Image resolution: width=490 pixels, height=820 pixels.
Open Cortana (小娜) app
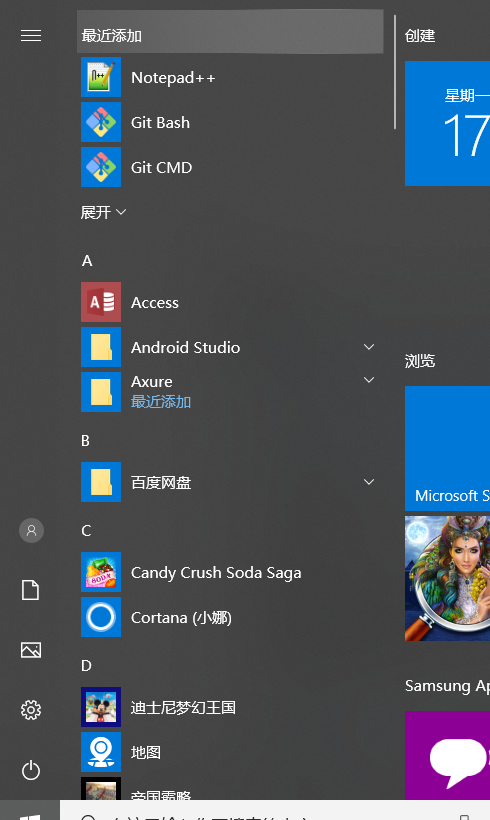click(x=230, y=617)
